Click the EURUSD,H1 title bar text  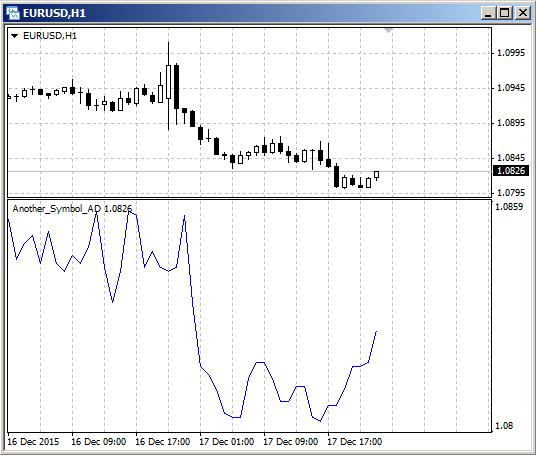[54, 13]
